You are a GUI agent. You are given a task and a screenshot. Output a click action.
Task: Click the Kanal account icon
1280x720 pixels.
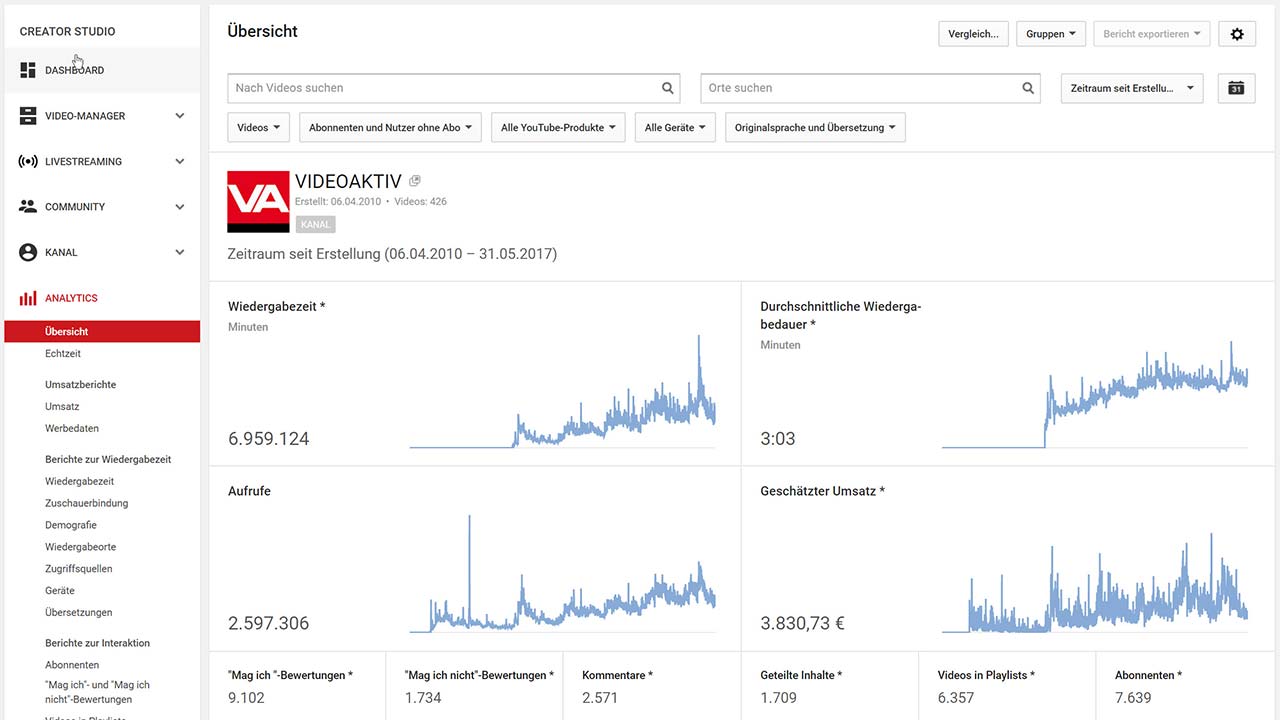pos(28,252)
